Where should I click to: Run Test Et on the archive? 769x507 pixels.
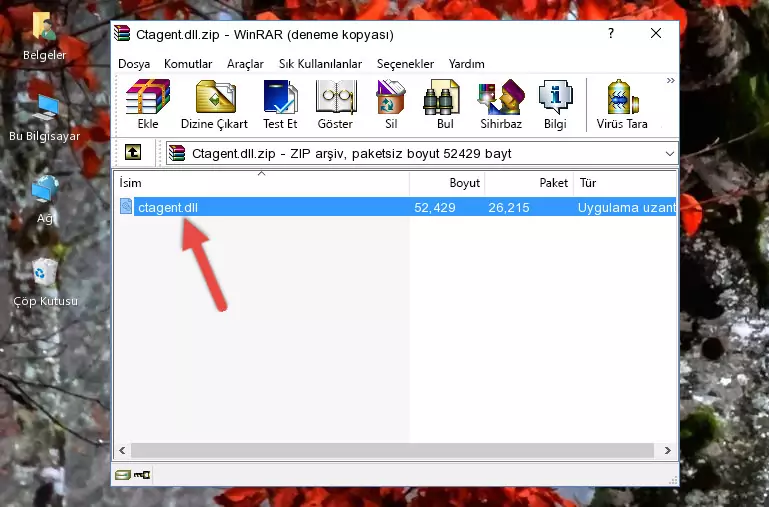point(280,104)
